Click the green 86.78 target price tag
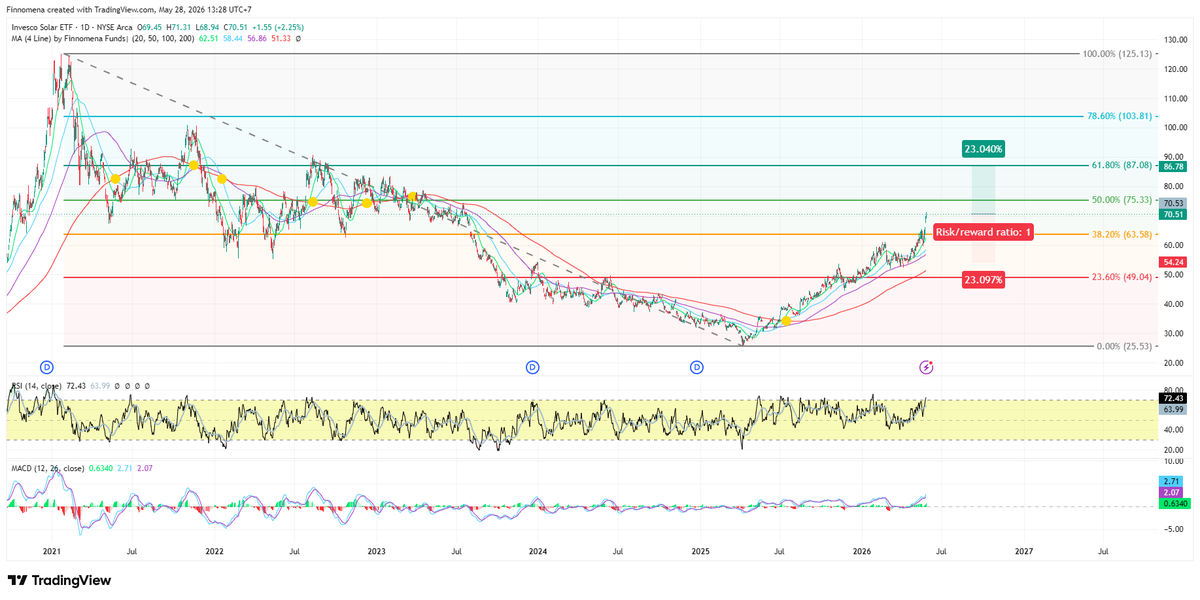Image resolution: width=1200 pixels, height=600 pixels. [x=1173, y=166]
